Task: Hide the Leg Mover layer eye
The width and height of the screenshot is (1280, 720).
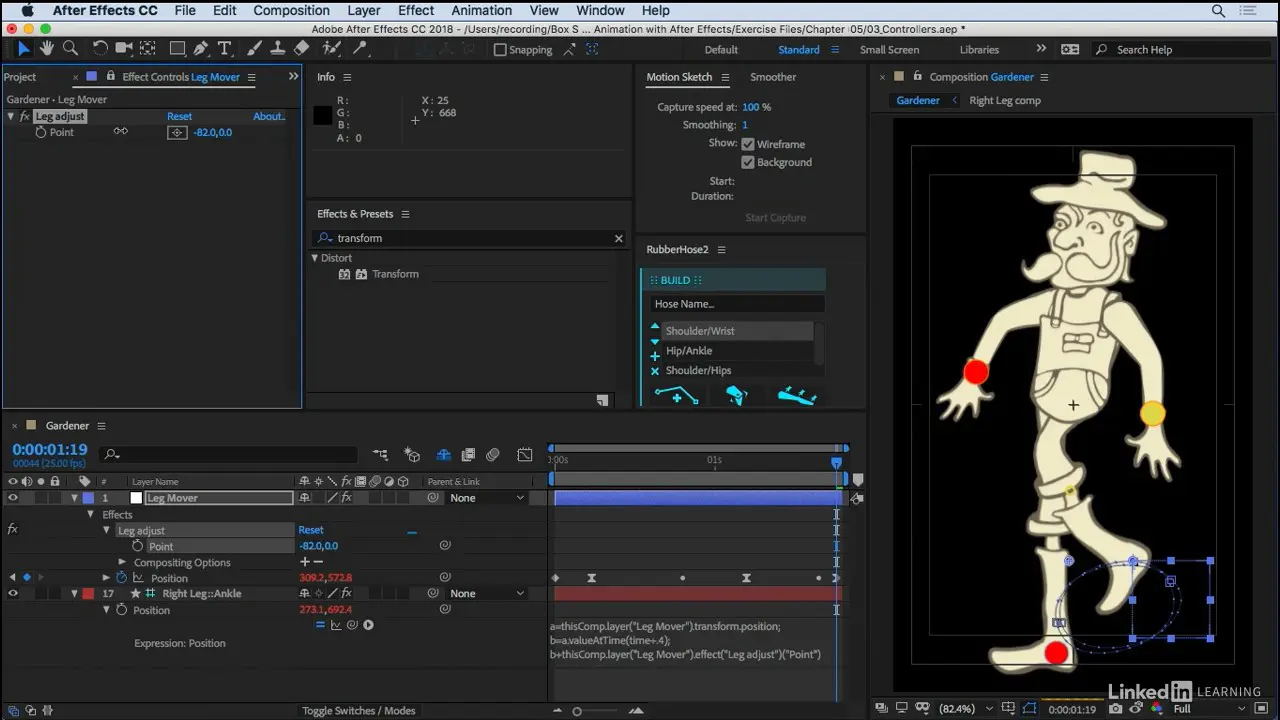Action: tap(13, 498)
